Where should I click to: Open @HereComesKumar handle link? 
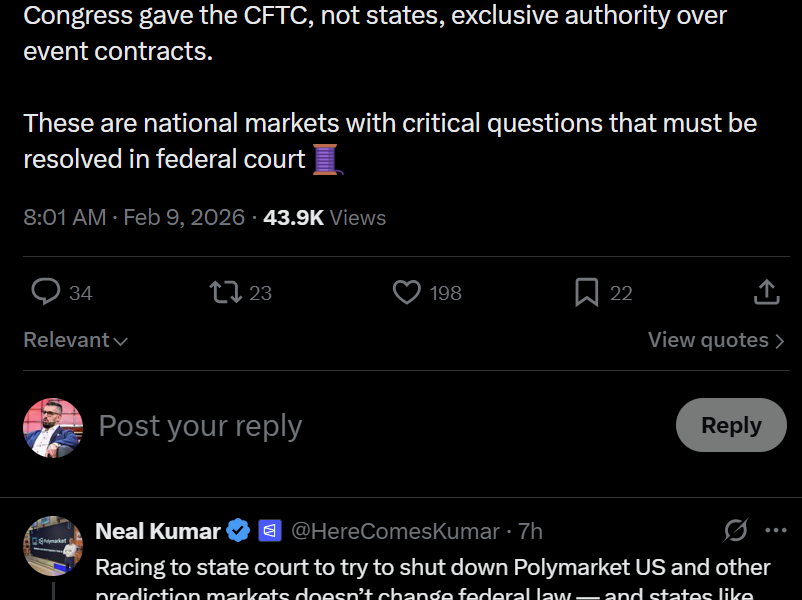395,531
